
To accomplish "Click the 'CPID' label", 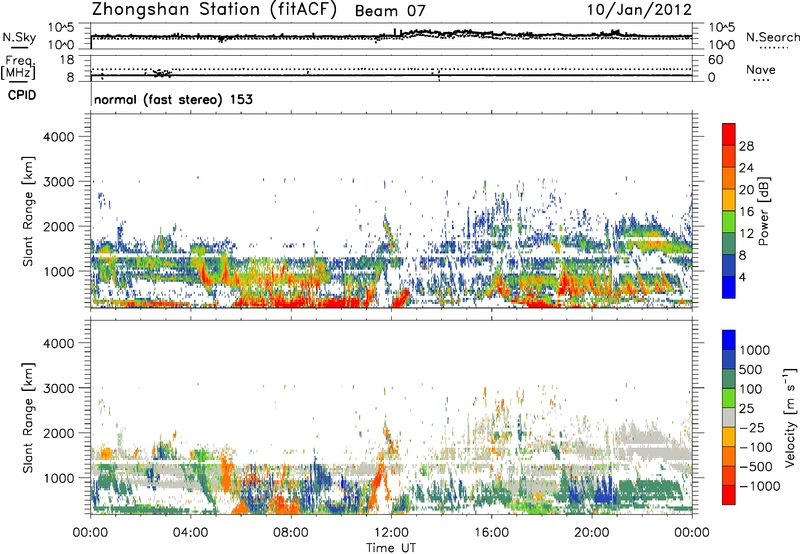I will [x=22, y=95].
